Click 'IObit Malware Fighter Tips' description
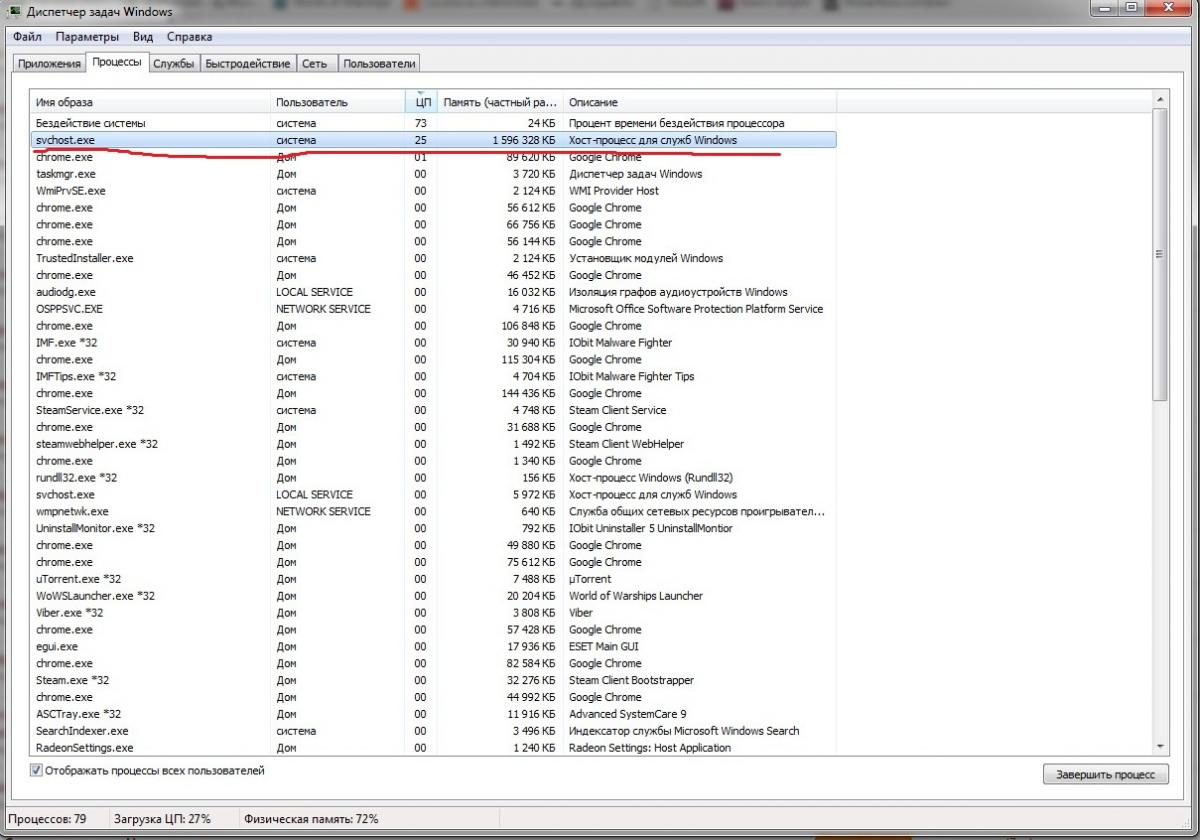Screen dimensions: 1200x840 631,377
